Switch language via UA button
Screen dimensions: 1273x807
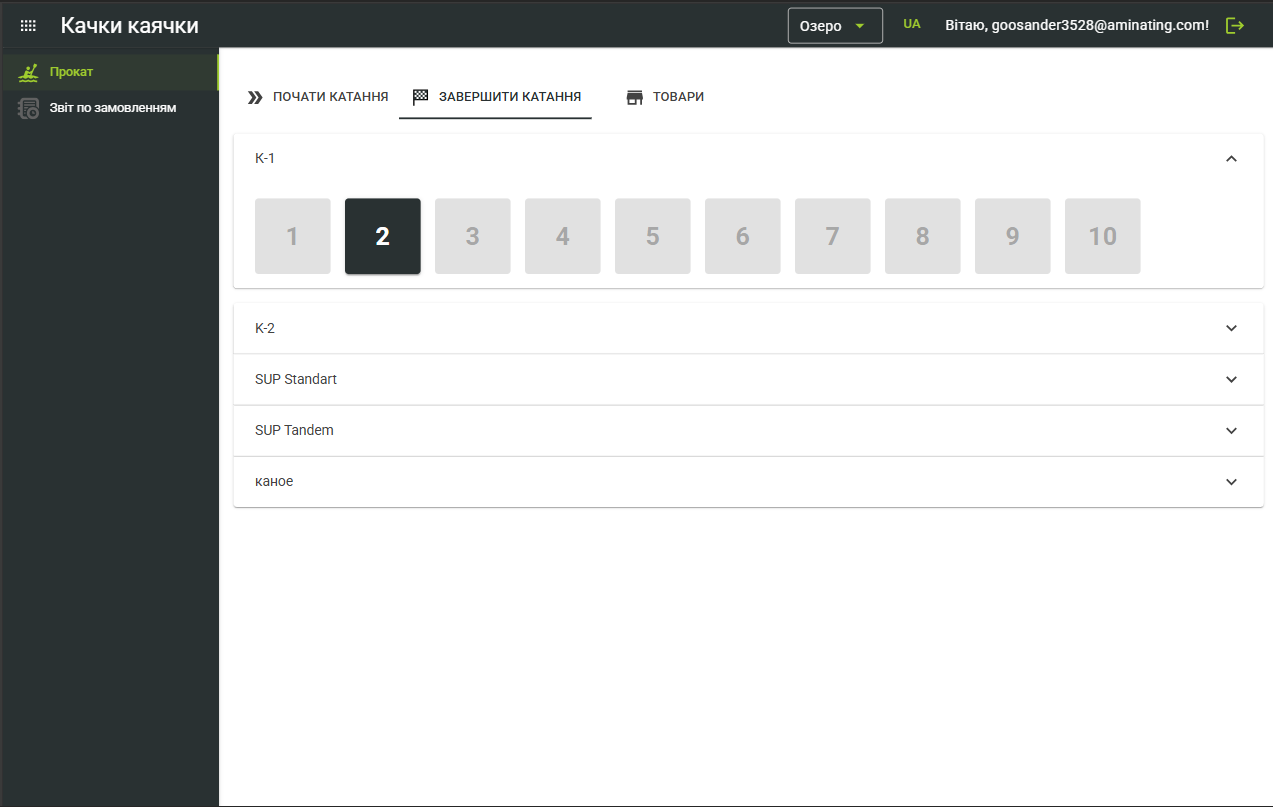(911, 24)
